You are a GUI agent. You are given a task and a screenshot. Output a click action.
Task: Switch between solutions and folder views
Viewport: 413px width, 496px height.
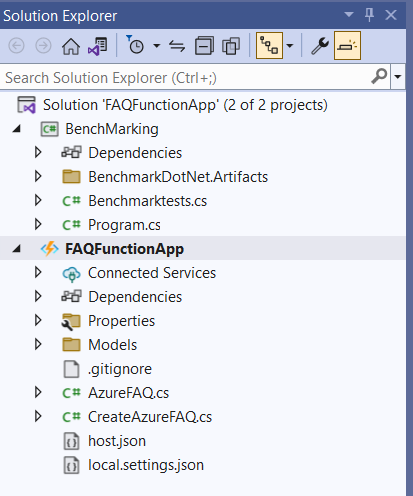click(x=97, y=46)
